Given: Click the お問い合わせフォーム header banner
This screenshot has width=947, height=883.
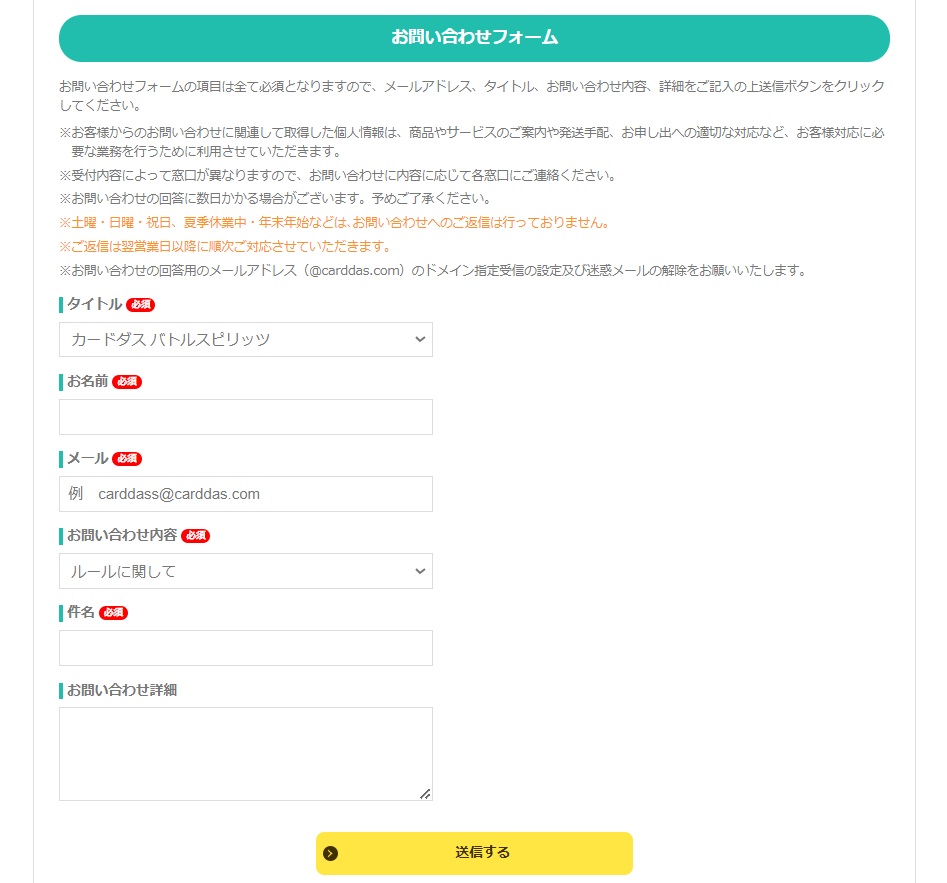Looking at the screenshot, I should click(x=474, y=38).
